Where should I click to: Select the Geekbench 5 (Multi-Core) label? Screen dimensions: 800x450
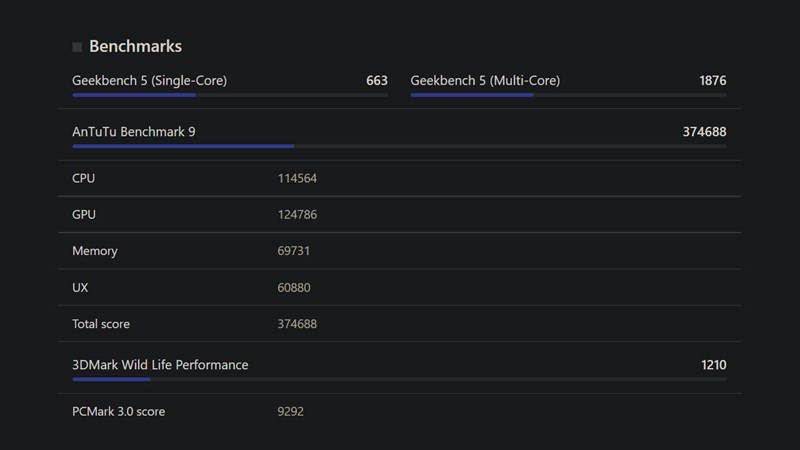click(485, 81)
